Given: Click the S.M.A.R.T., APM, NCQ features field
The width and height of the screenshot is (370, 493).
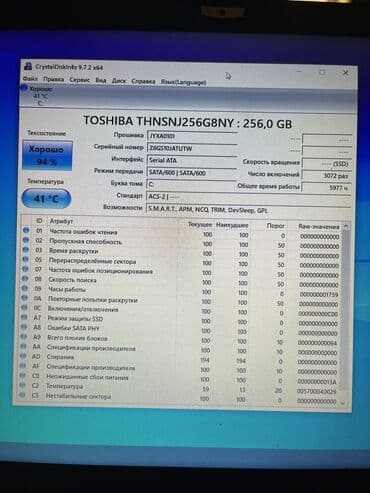Looking at the screenshot, I should point(248,210).
